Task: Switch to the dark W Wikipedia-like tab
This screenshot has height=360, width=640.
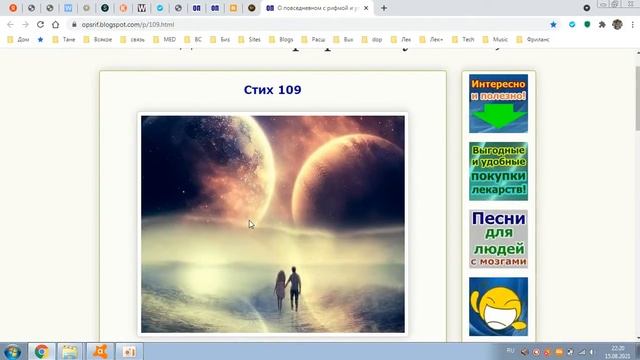Action: 142,8
